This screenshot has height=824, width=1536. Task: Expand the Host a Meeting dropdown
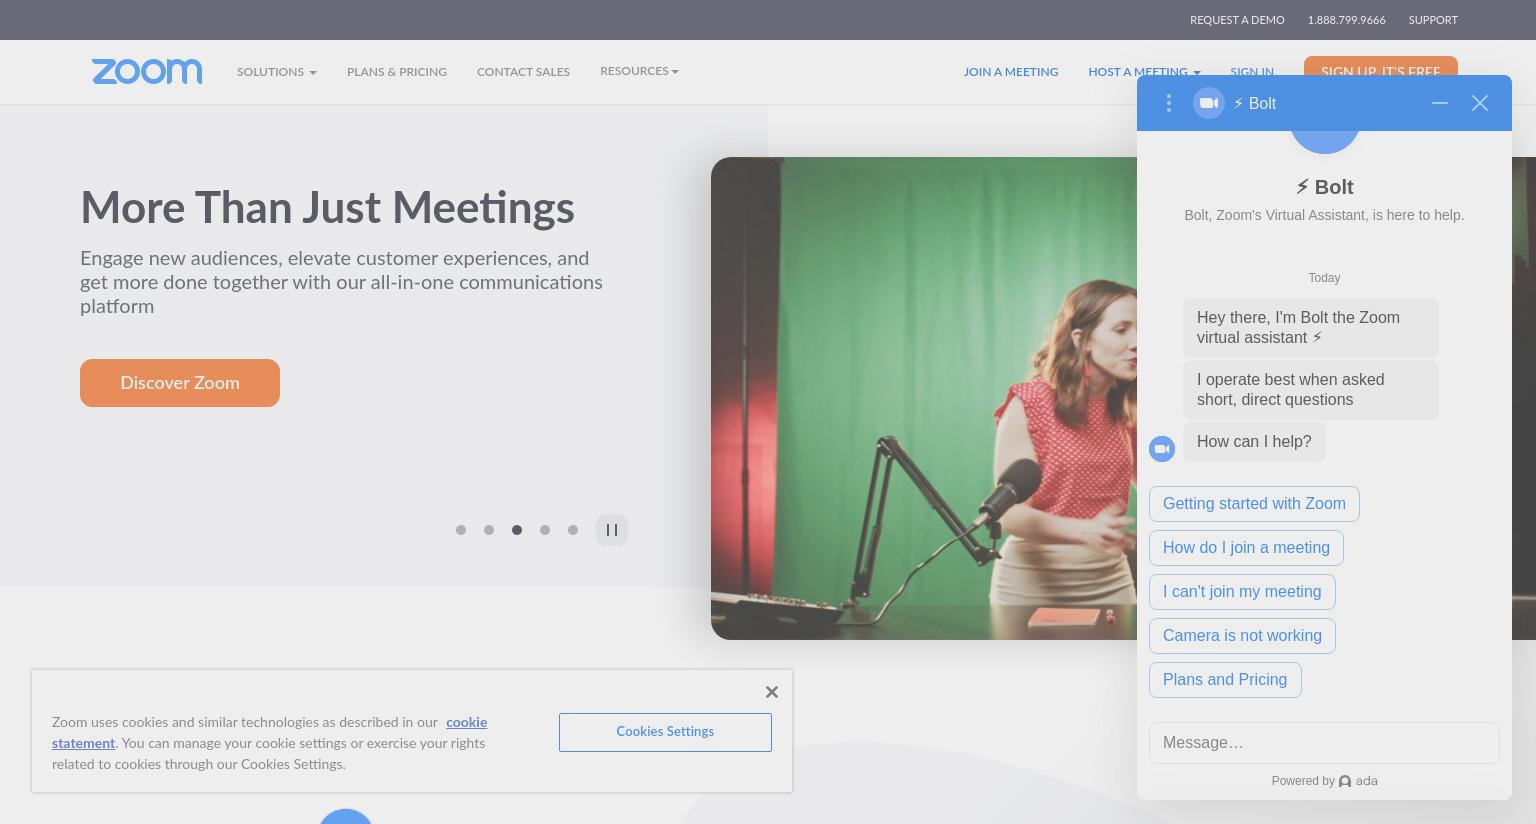pyautogui.click(x=1144, y=72)
